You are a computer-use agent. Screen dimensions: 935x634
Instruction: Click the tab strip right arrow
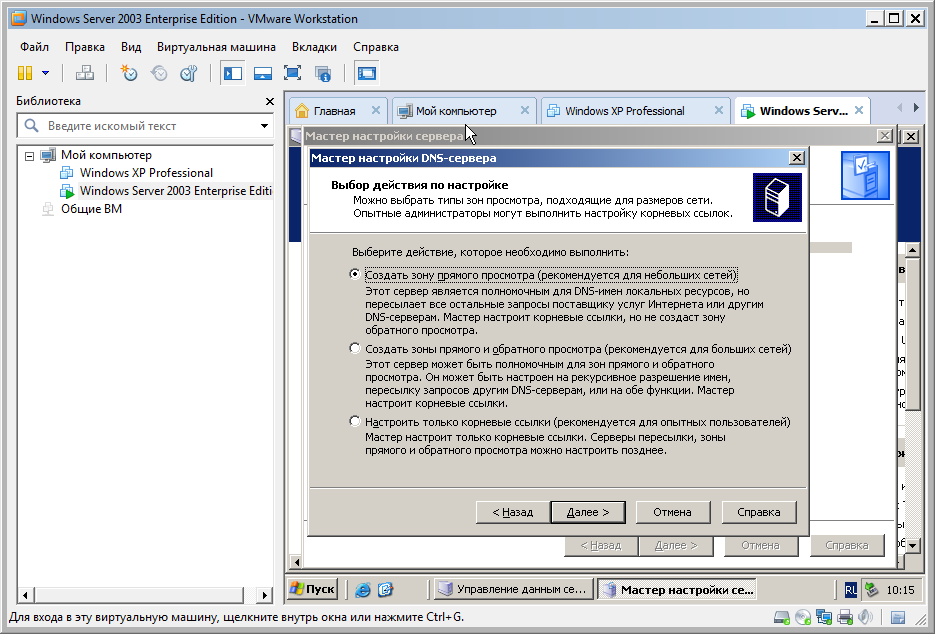[917, 108]
